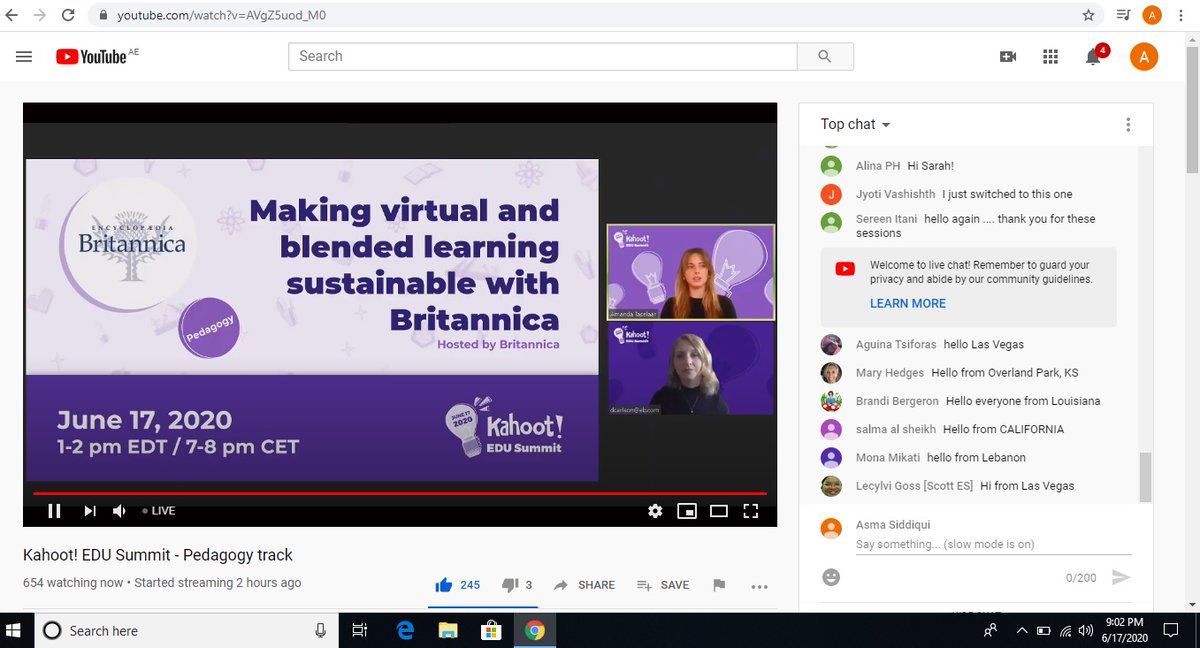Click LEARN MORE in chat notice

(908, 303)
